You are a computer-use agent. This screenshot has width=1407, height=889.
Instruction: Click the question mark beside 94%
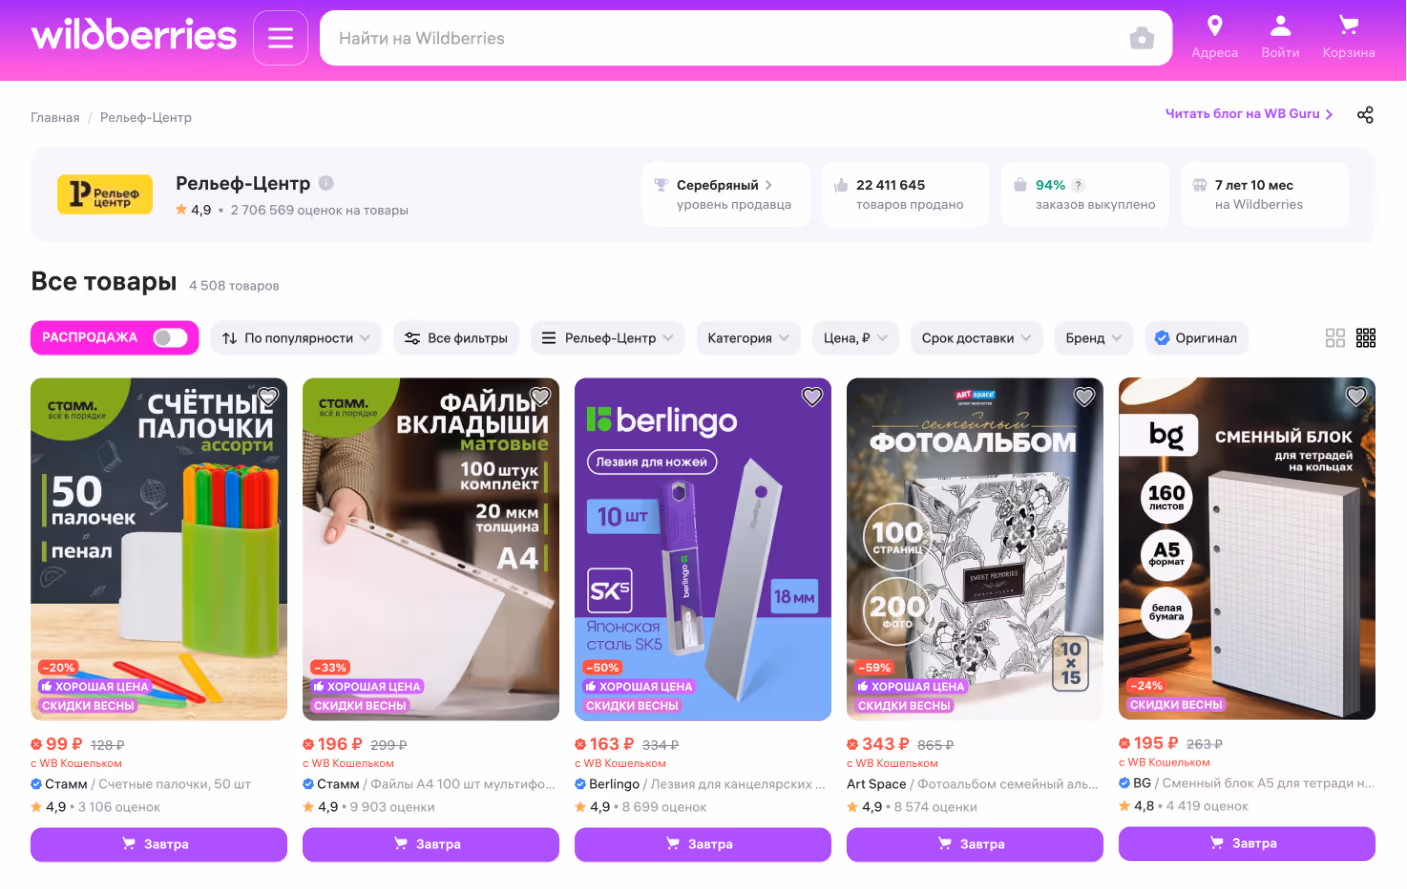tap(1078, 185)
